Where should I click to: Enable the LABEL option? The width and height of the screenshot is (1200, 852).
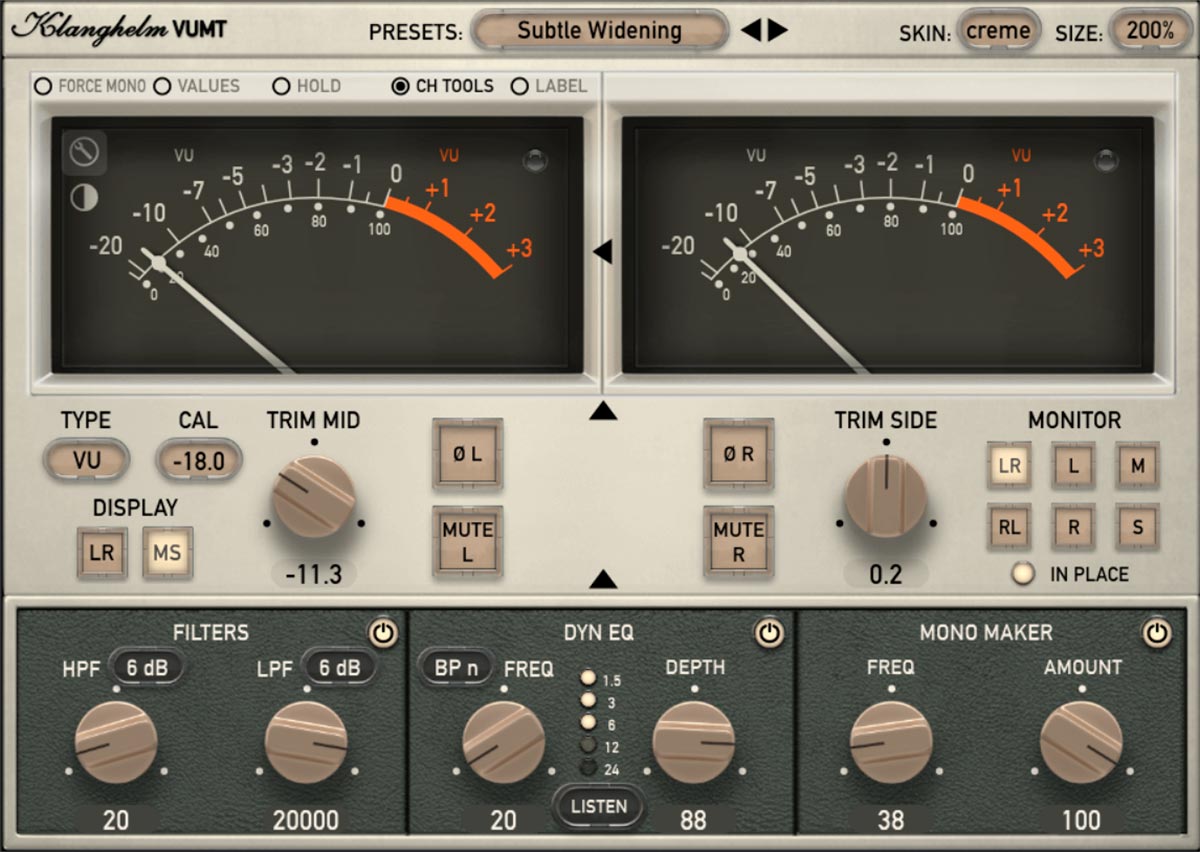pyautogui.click(x=549, y=86)
